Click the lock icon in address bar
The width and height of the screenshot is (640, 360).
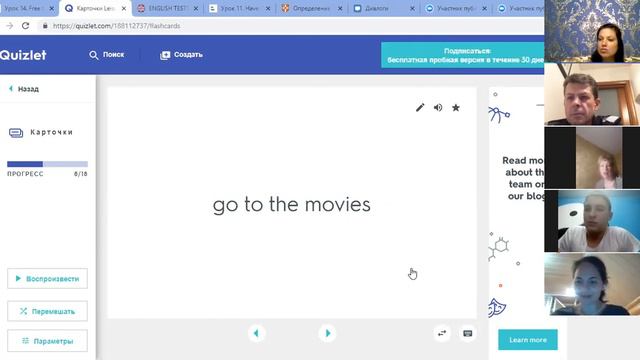click(x=45, y=26)
